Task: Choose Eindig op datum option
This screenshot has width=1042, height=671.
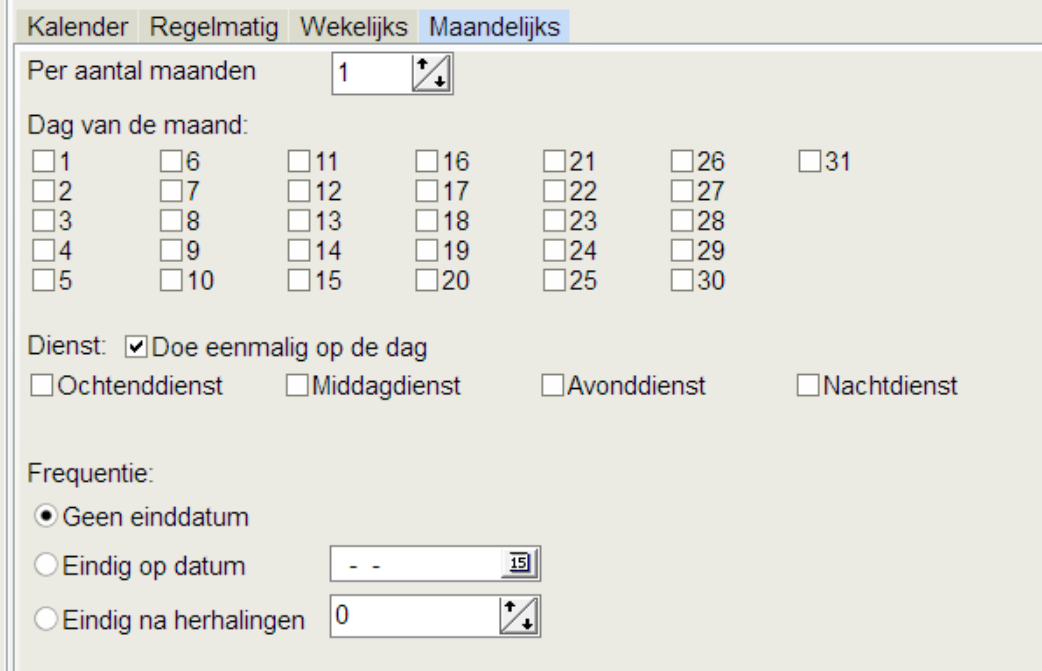Action: click(x=45, y=566)
